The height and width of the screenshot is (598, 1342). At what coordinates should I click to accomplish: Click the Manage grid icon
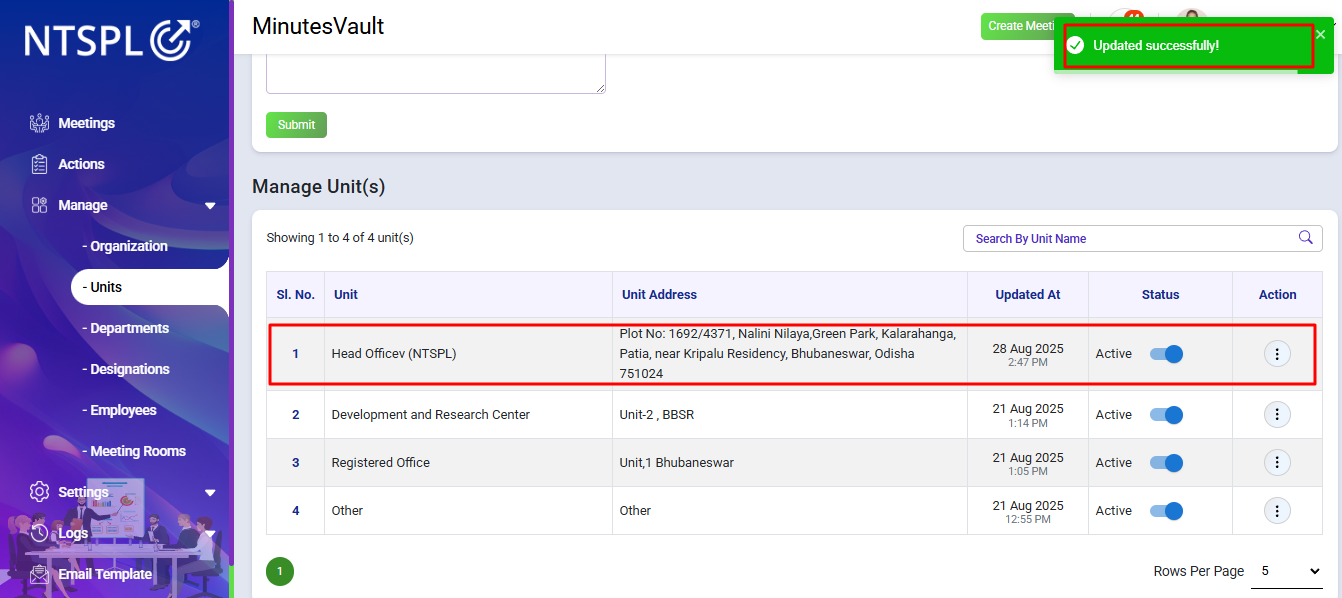pos(39,205)
